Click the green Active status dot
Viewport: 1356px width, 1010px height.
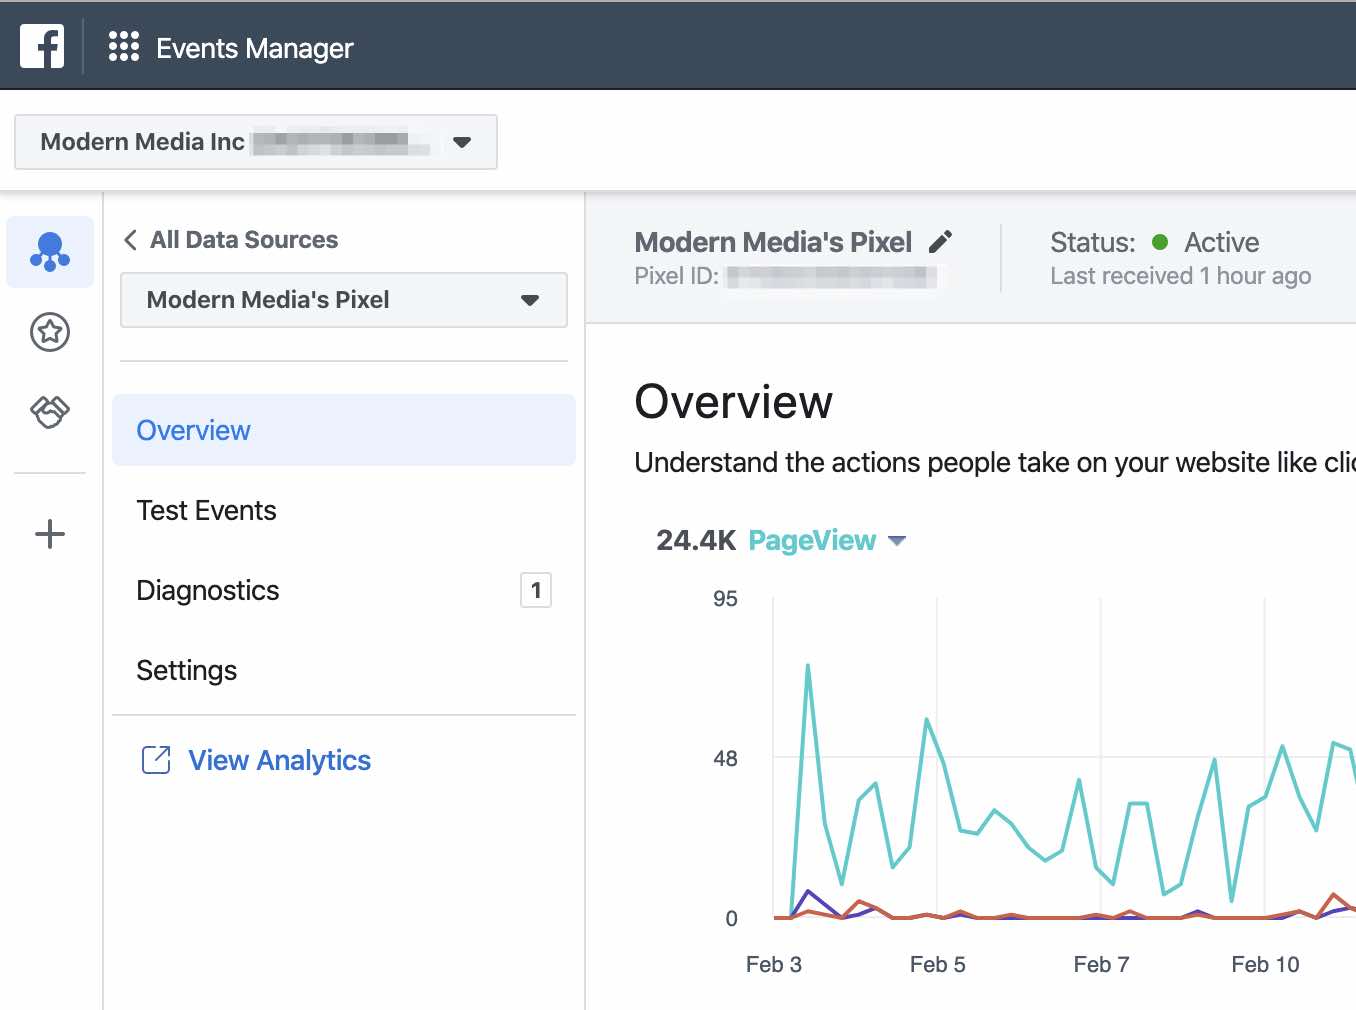click(x=1160, y=242)
